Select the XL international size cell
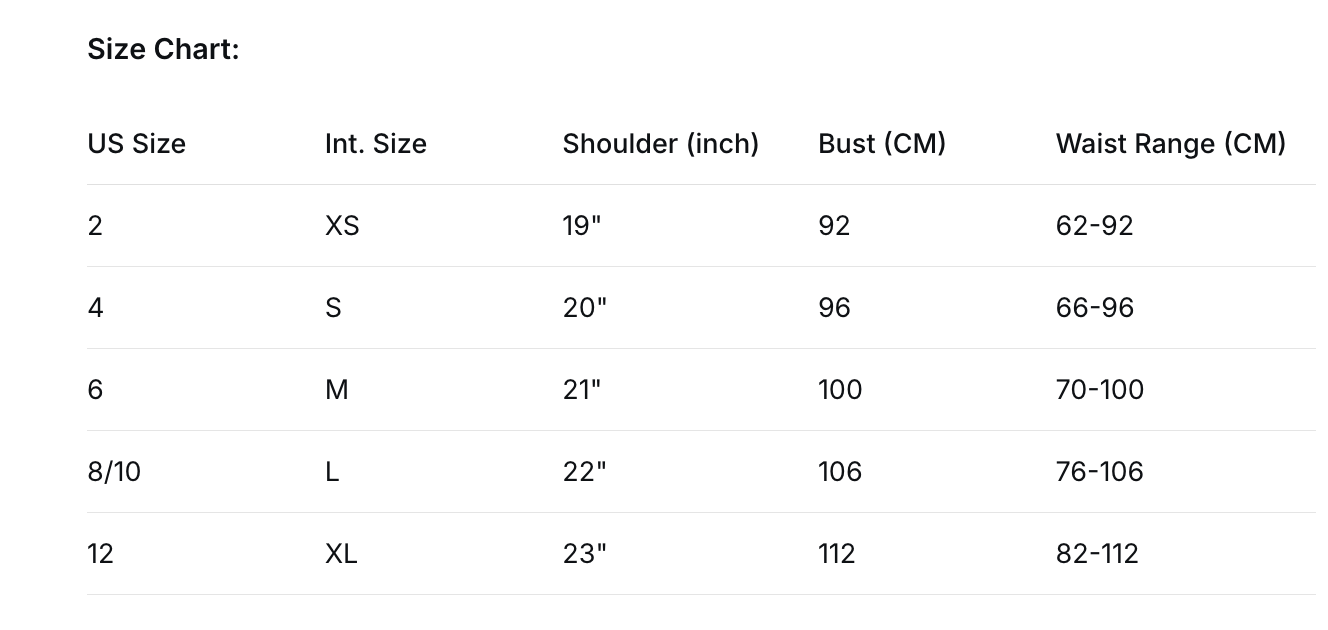1328x630 pixels. tap(341, 554)
